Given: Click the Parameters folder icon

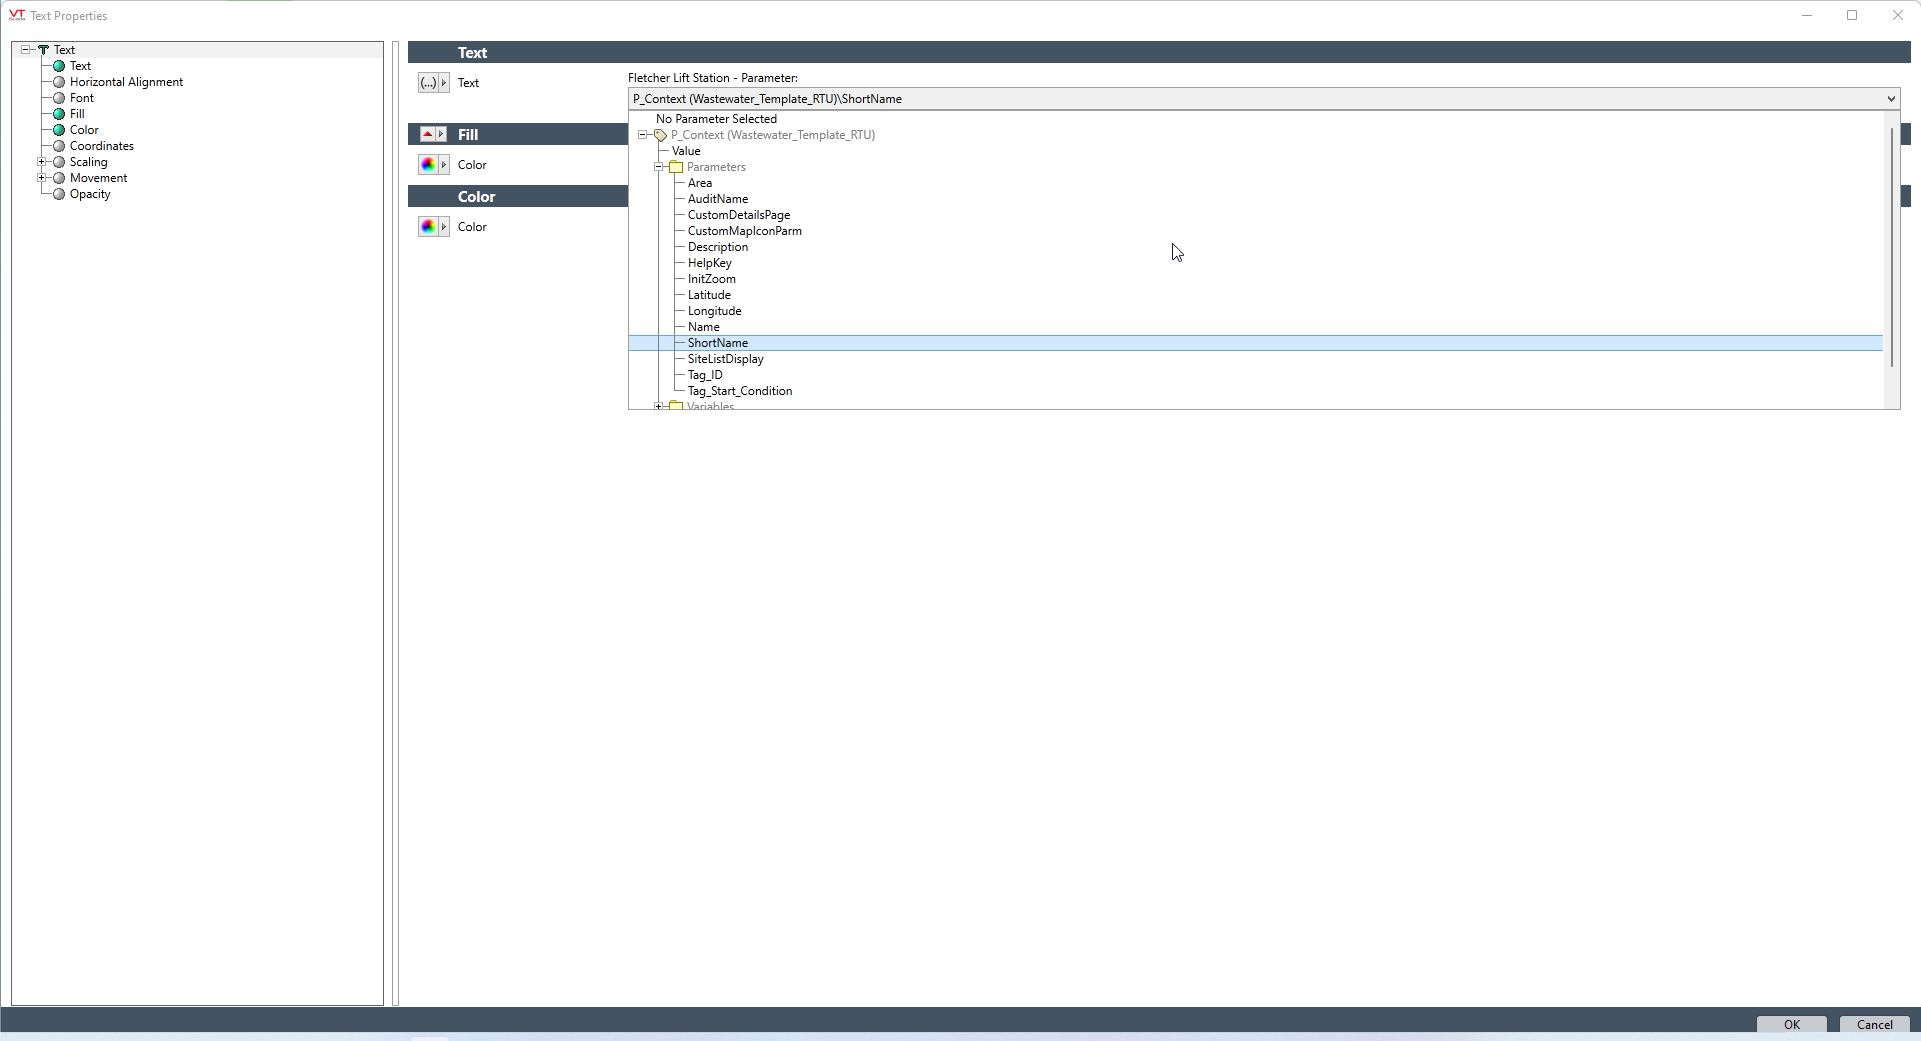Looking at the screenshot, I should pos(676,167).
